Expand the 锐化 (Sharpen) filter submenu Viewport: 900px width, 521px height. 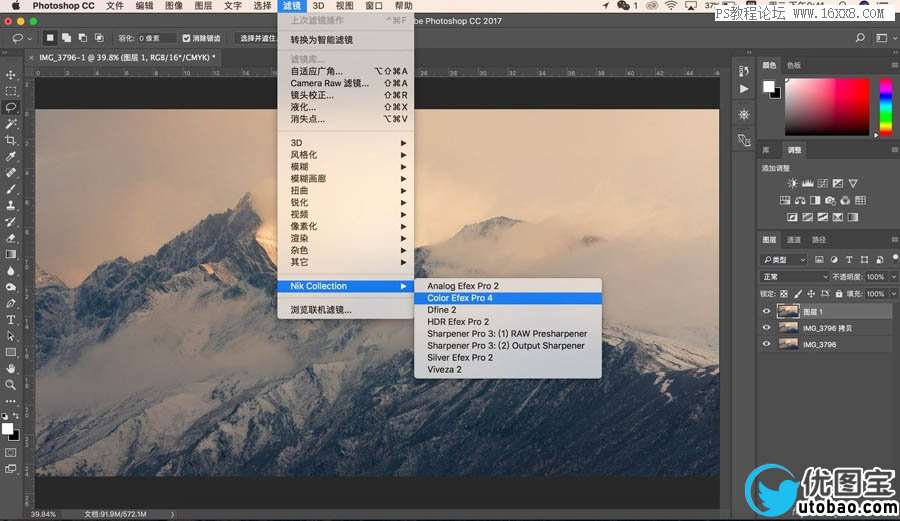345,203
